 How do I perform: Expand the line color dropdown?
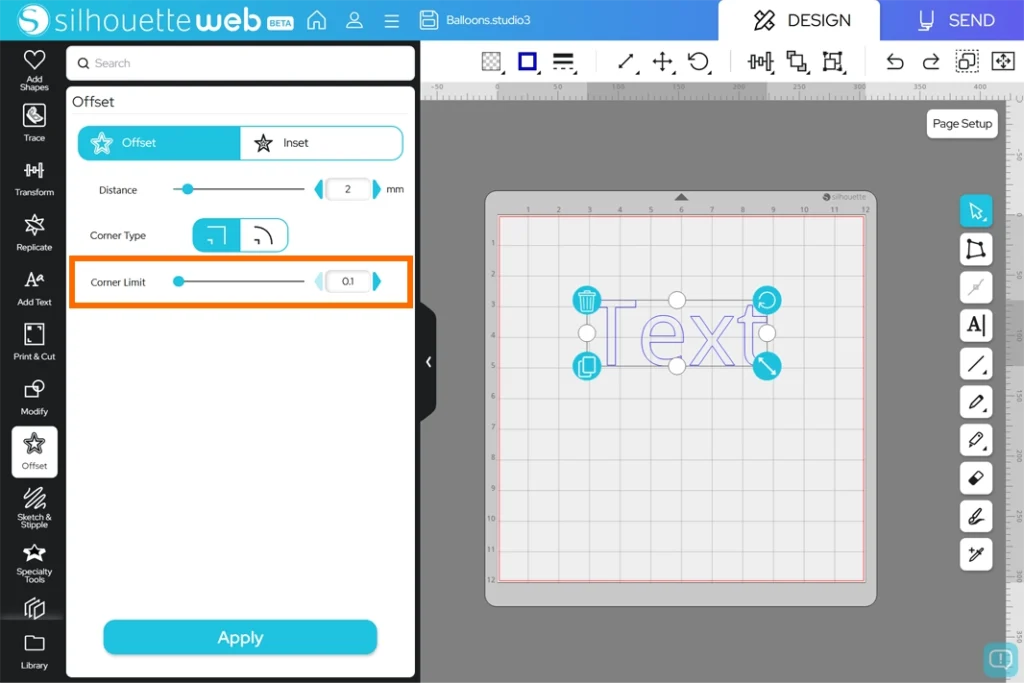527,62
